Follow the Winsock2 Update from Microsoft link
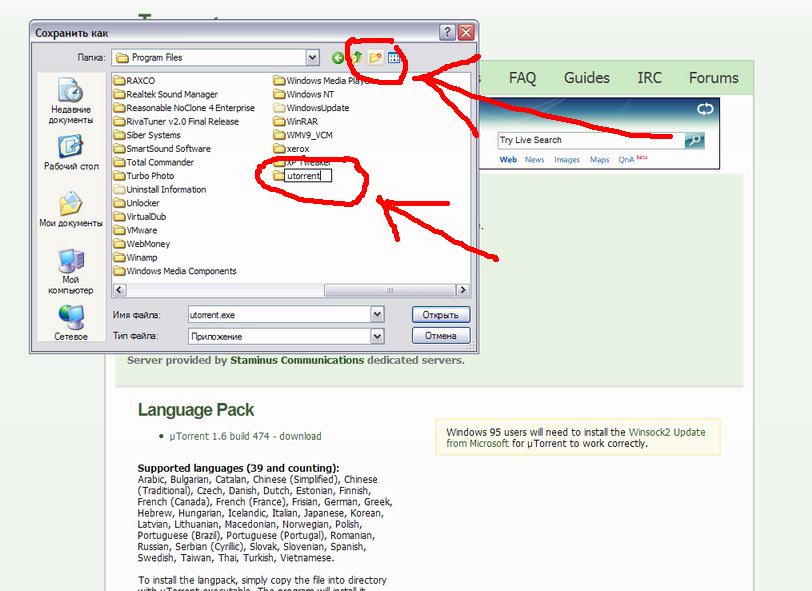The image size is (812, 591). tap(576, 438)
